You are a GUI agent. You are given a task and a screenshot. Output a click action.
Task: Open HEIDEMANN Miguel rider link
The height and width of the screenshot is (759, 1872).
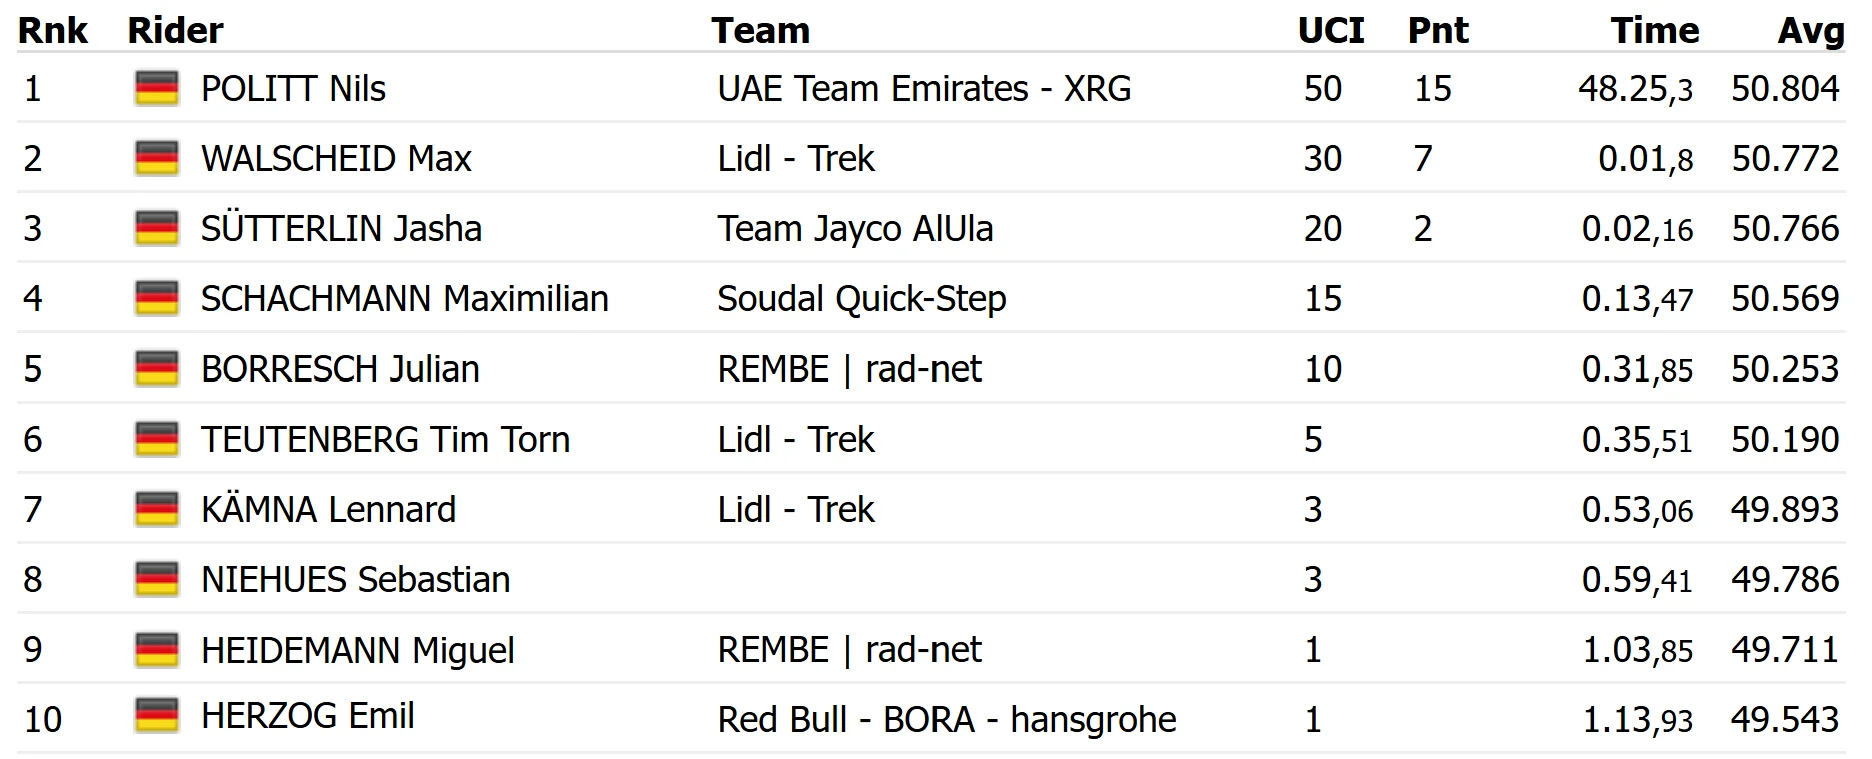(357, 651)
